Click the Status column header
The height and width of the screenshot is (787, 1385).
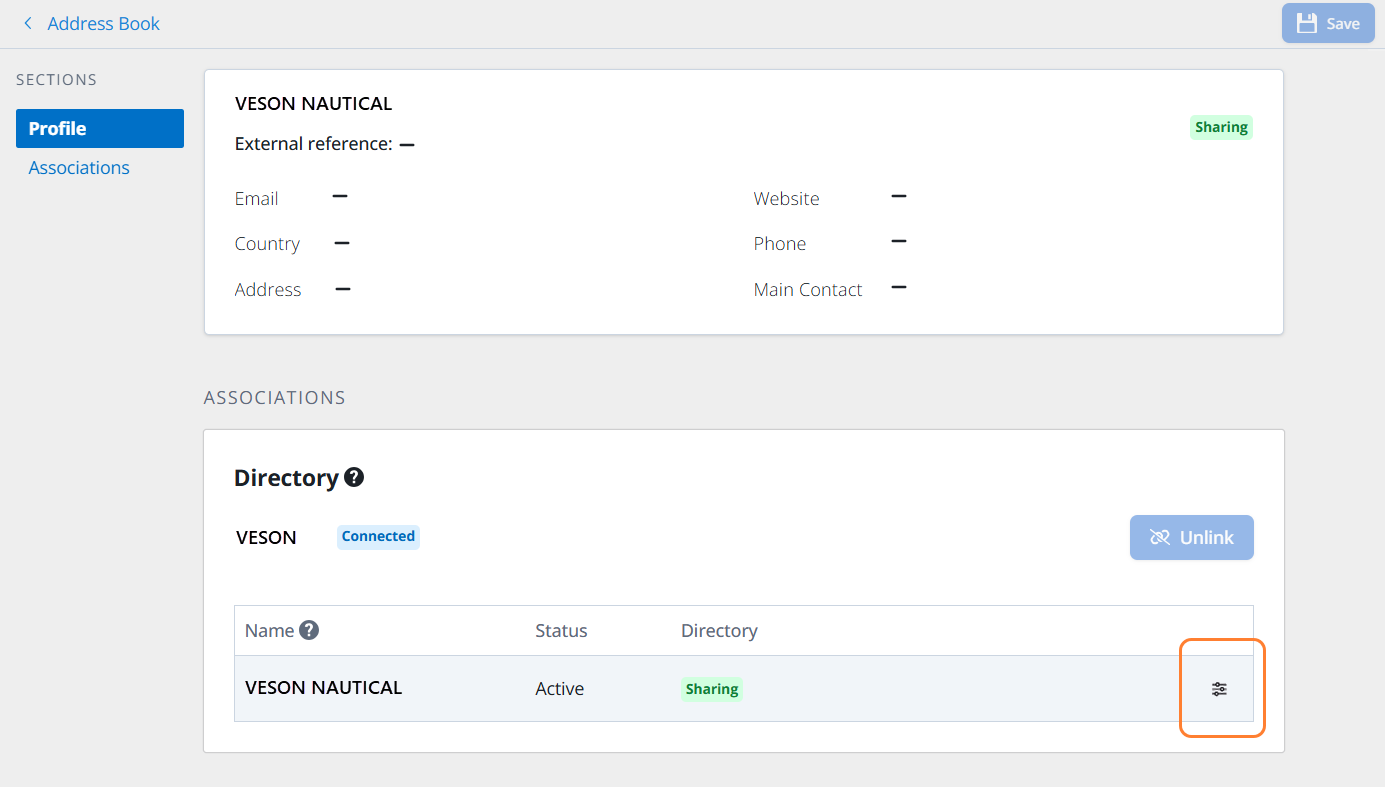pyautogui.click(x=561, y=630)
